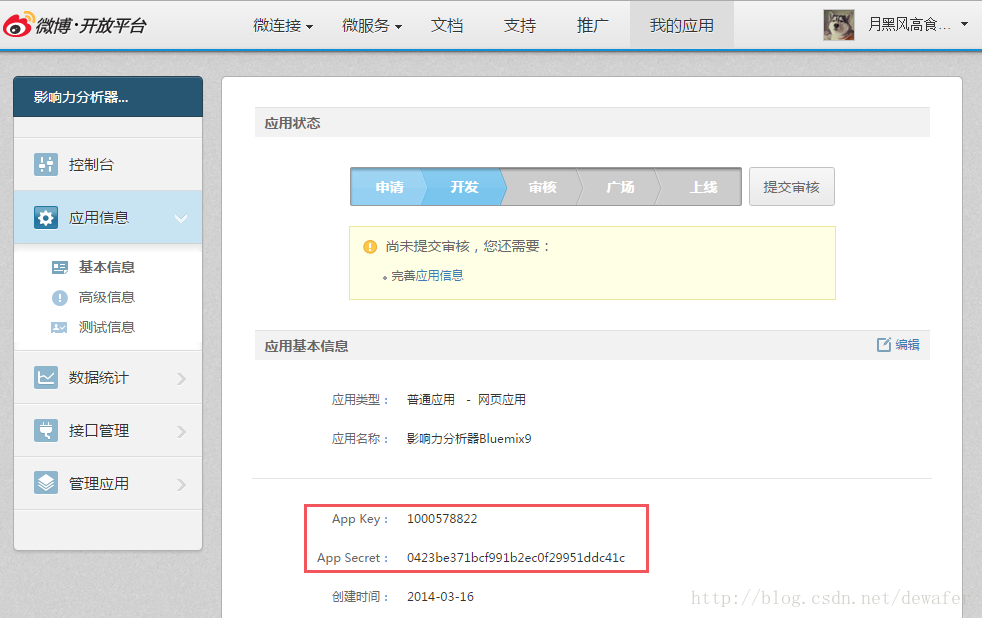Click the 提交审核 button
Screen dimensions: 982x618
tap(792, 187)
